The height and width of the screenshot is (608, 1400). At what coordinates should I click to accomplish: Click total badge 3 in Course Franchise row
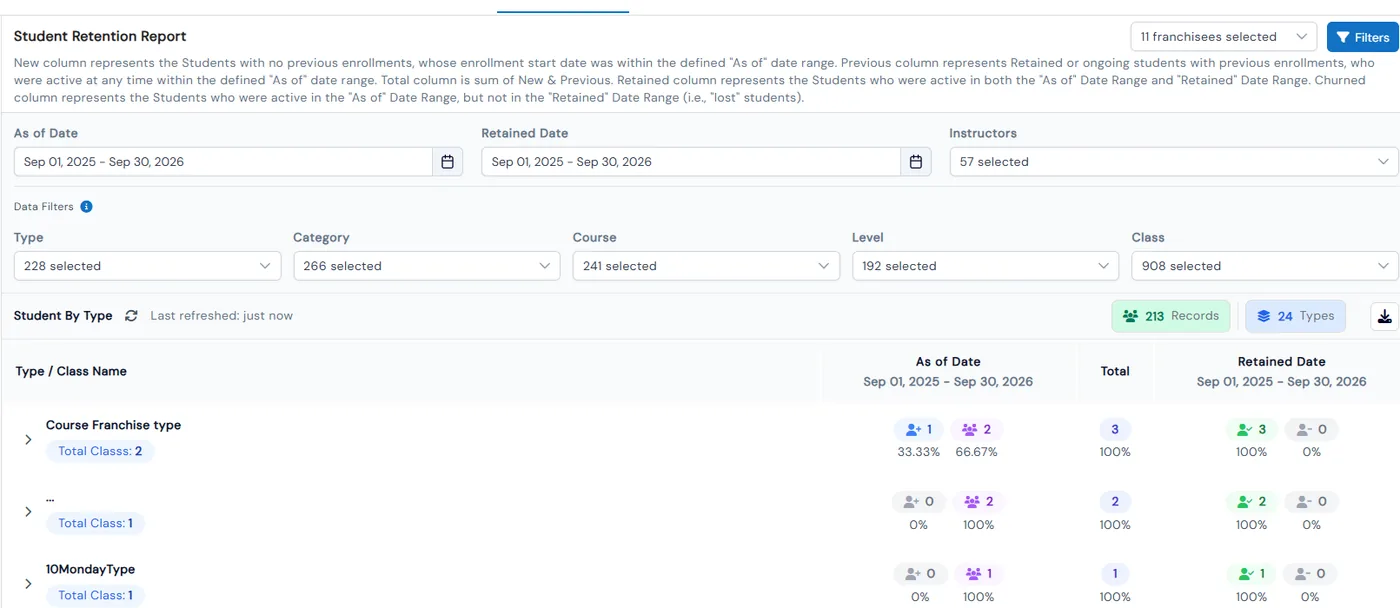pos(1115,430)
